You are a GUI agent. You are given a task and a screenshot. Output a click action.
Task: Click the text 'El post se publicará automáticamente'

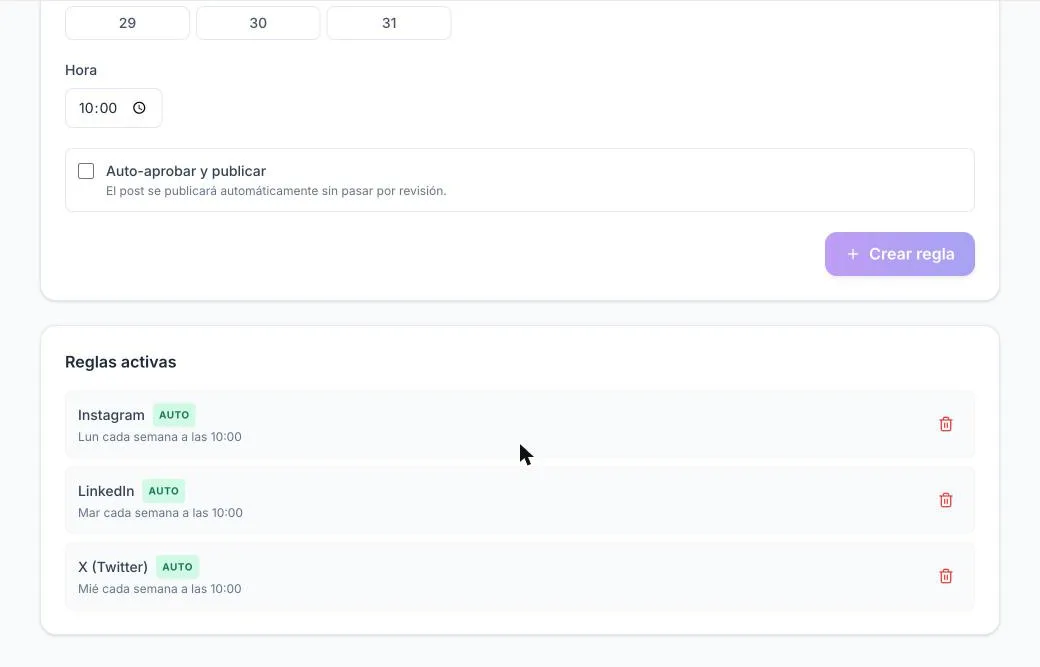click(x=212, y=191)
